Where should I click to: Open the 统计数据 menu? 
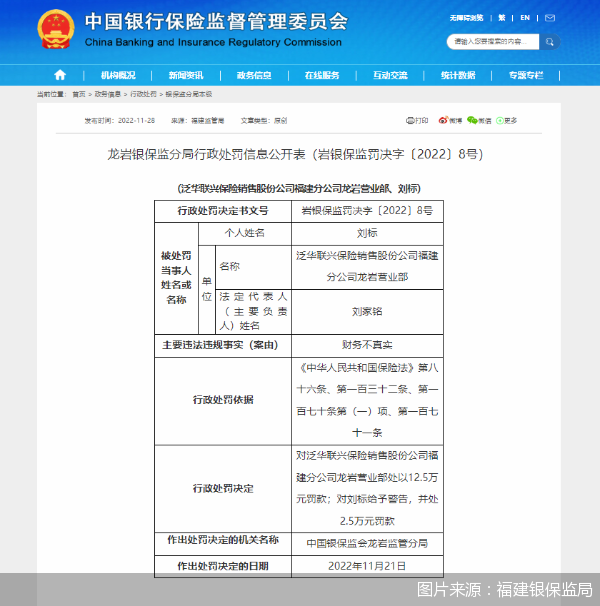click(458, 75)
